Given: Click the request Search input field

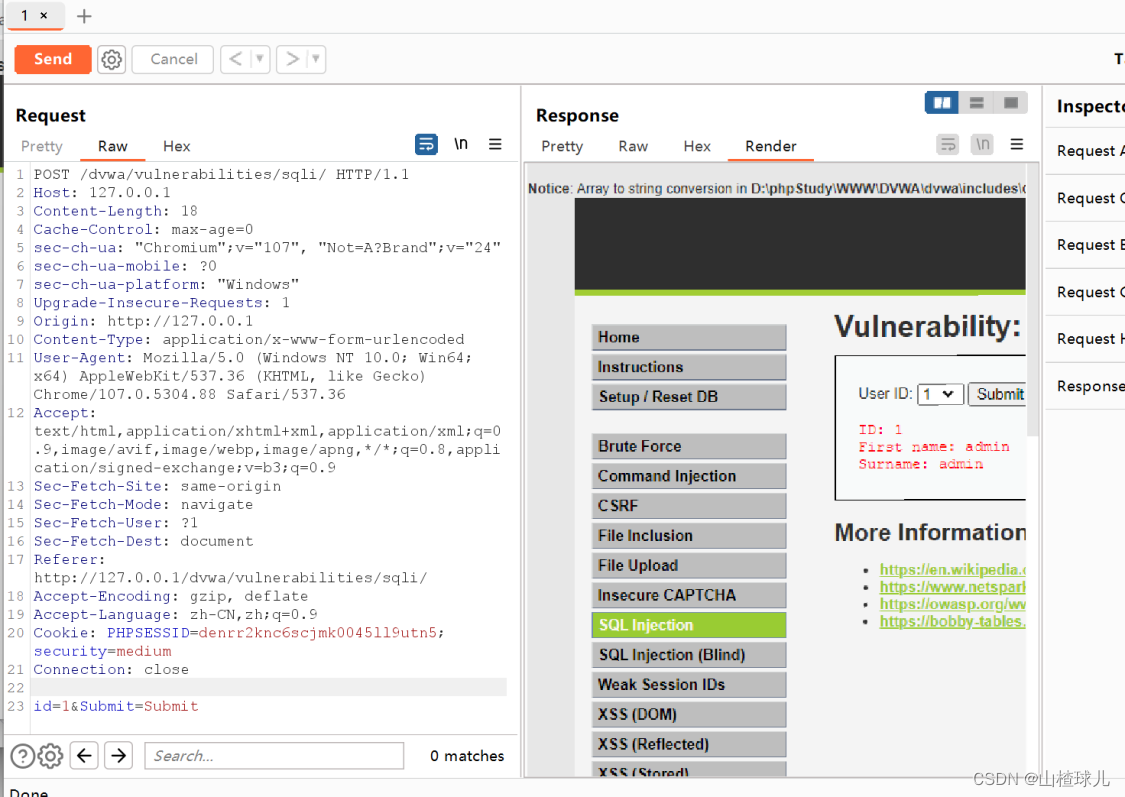Looking at the screenshot, I should [274, 755].
